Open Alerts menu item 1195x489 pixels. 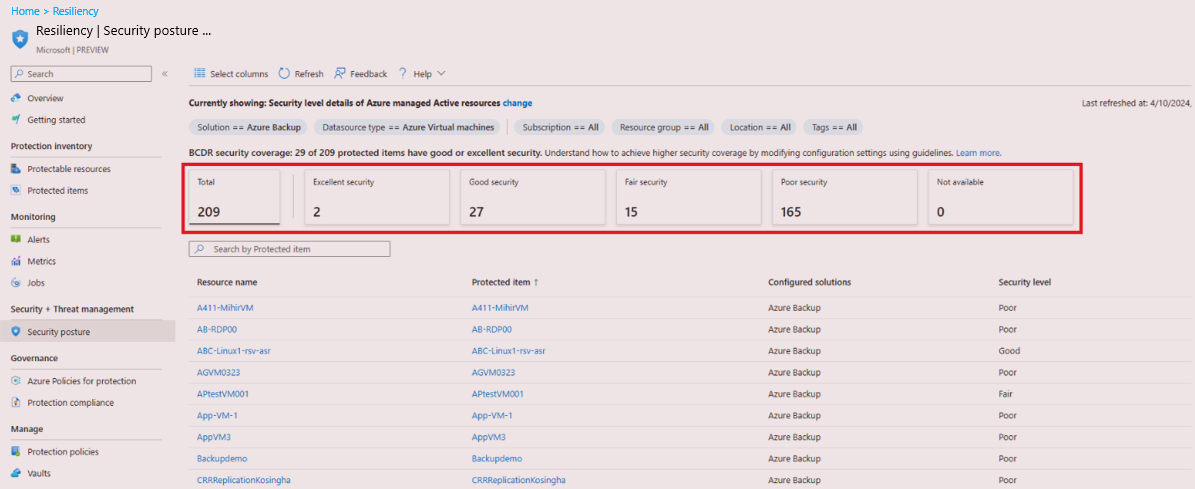[x=39, y=239]
